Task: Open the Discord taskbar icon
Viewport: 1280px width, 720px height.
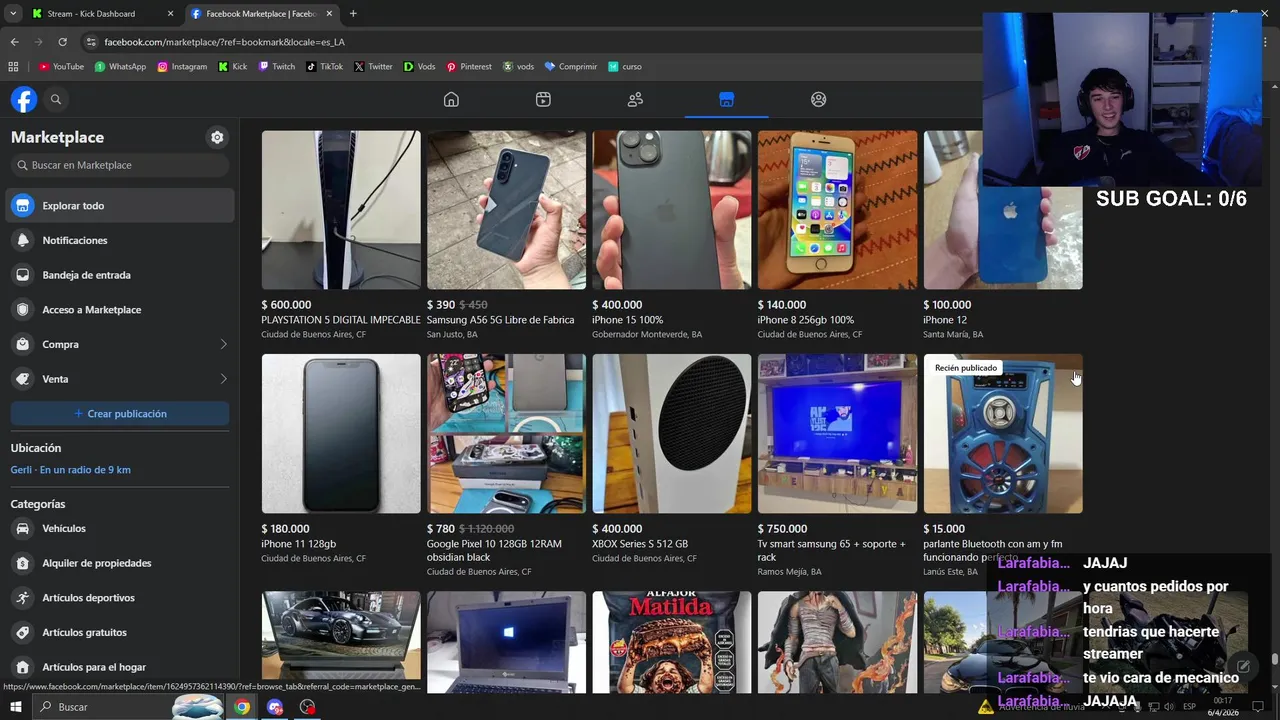Action: (275, 707)
